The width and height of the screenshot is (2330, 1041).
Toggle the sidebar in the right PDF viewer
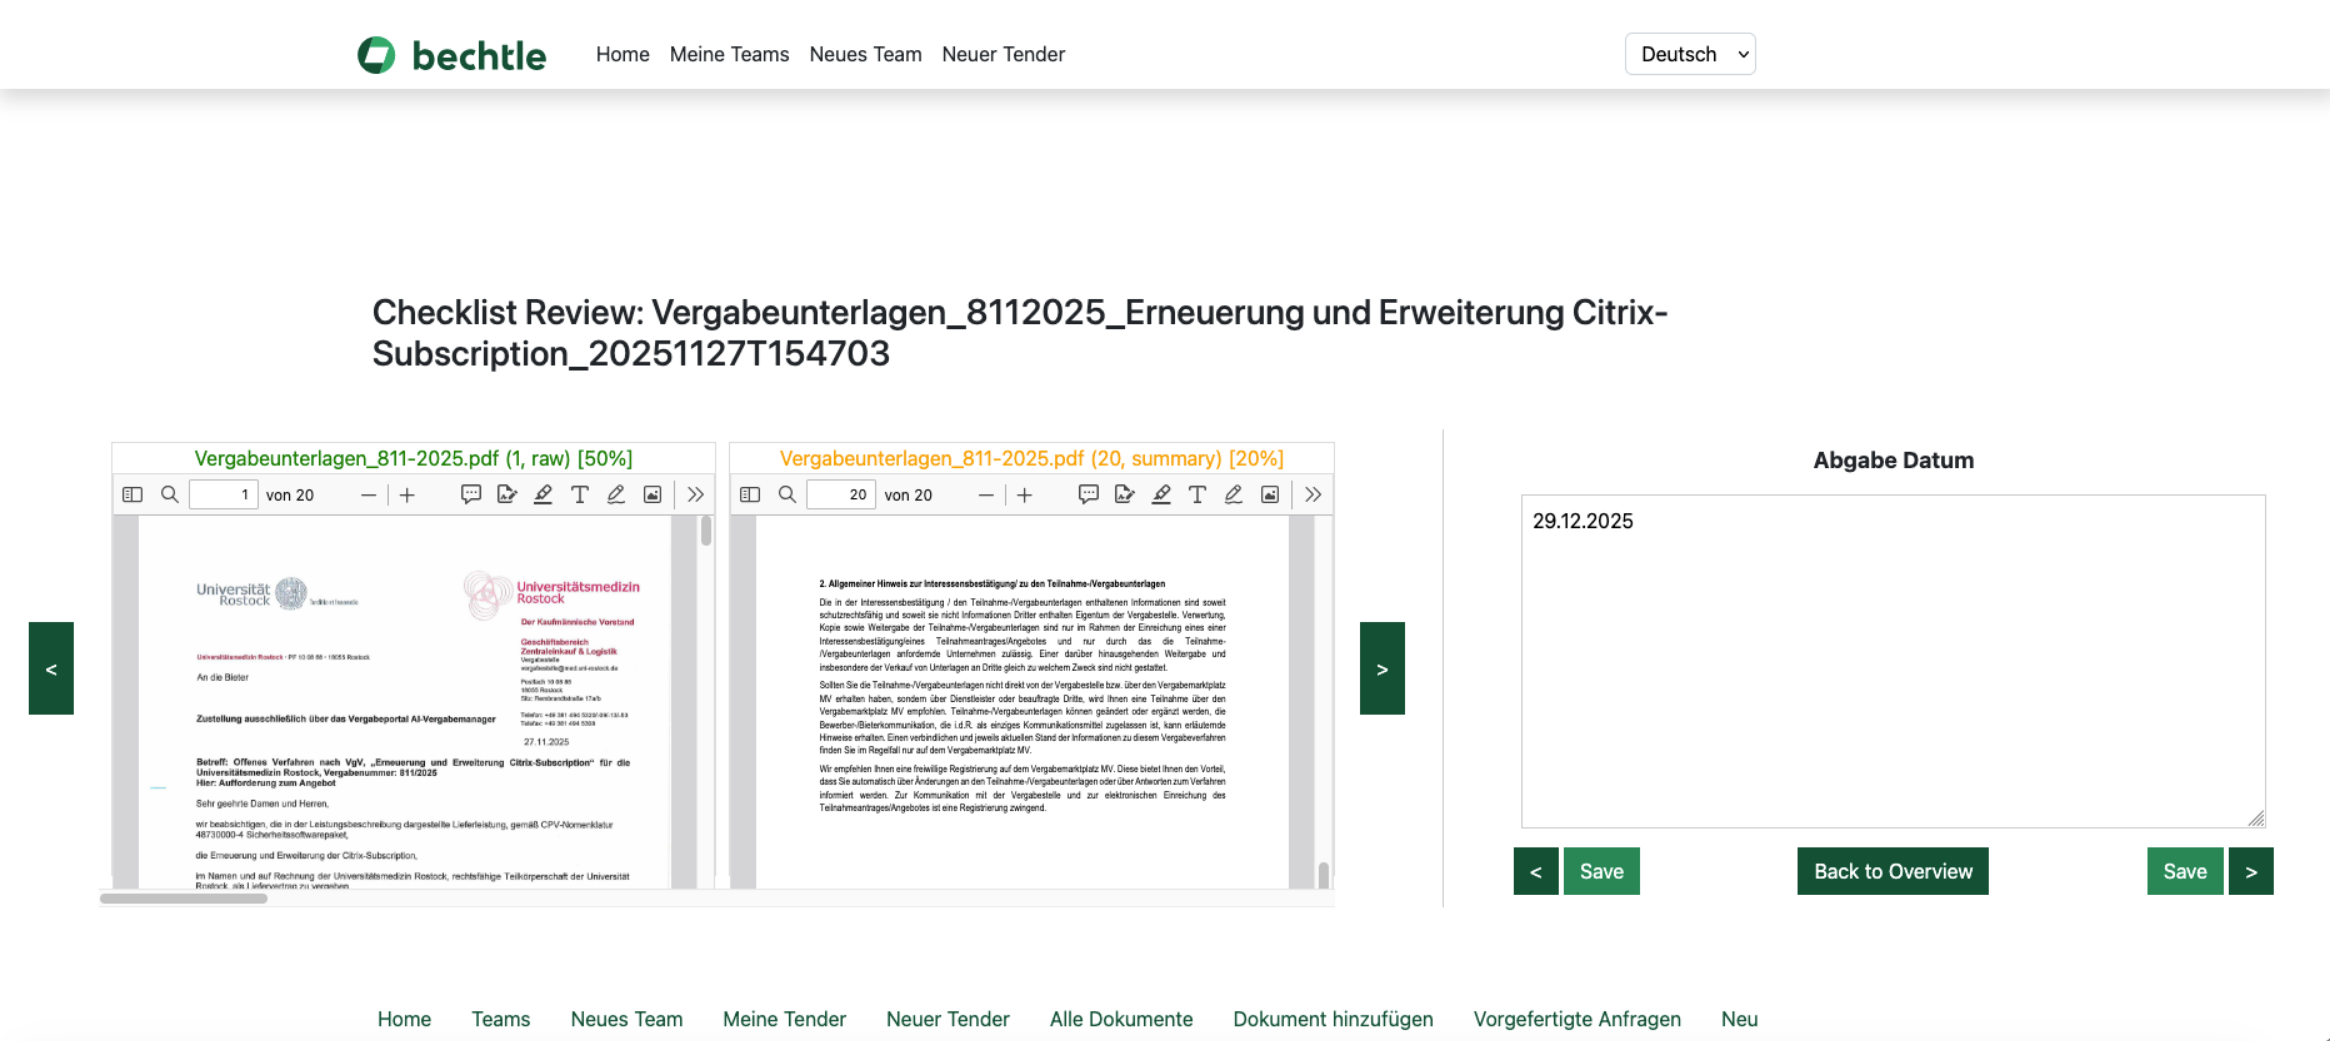(x=750, y=495)
